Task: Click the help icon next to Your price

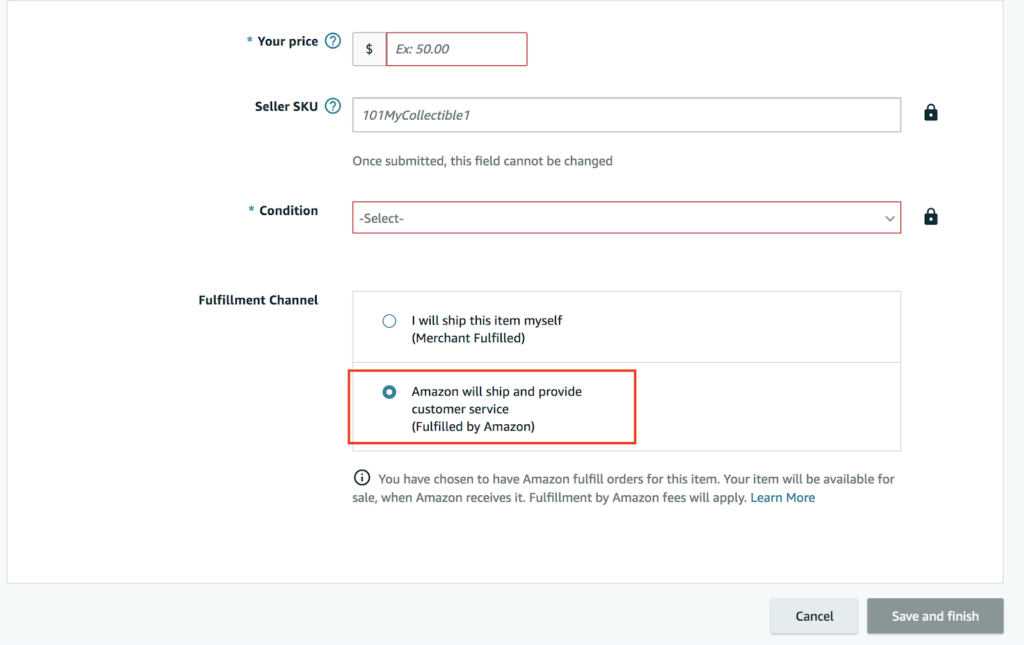Action: click(x=333, y=42)
